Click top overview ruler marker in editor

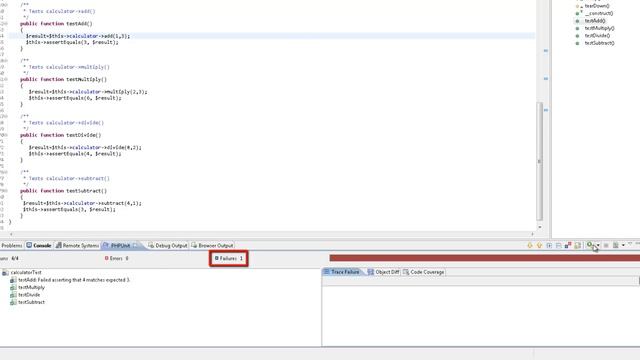(546, 51)
